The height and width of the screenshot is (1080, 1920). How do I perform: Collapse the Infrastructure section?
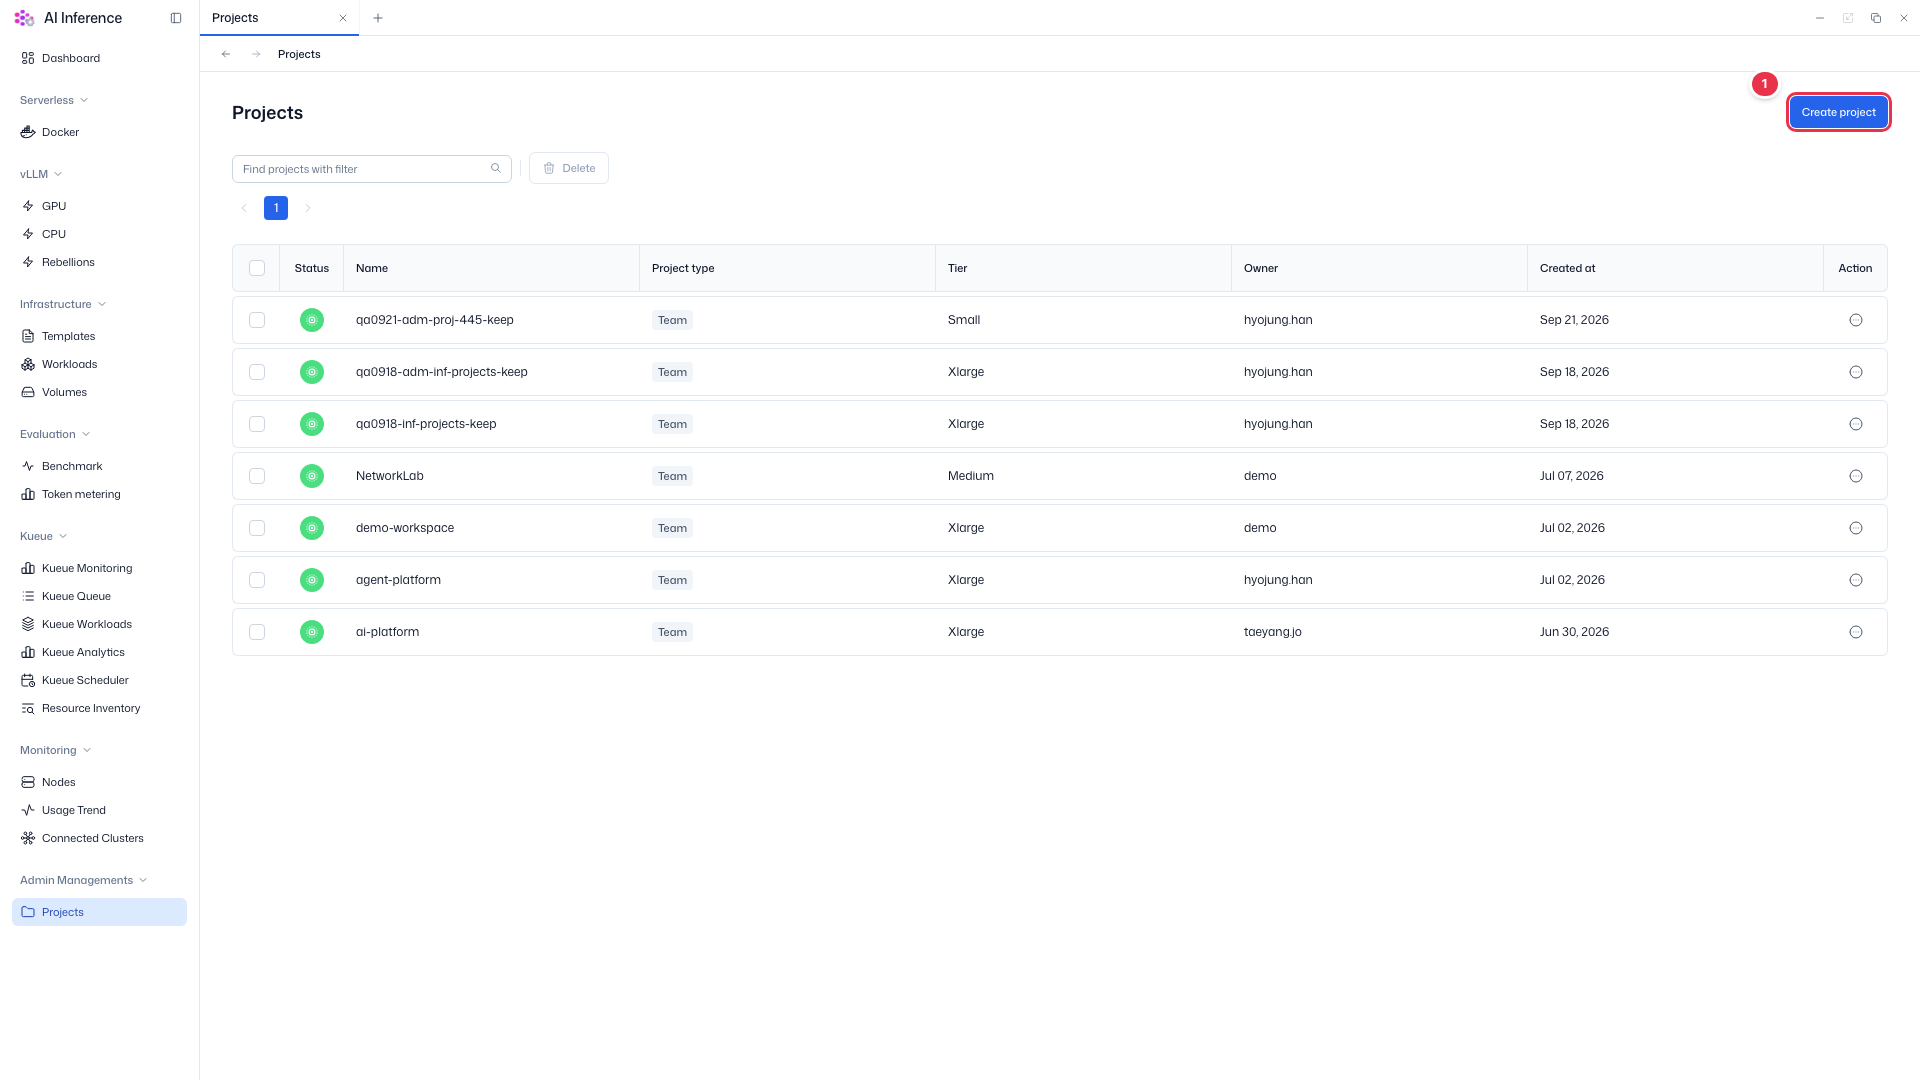[x=63, y=304]
